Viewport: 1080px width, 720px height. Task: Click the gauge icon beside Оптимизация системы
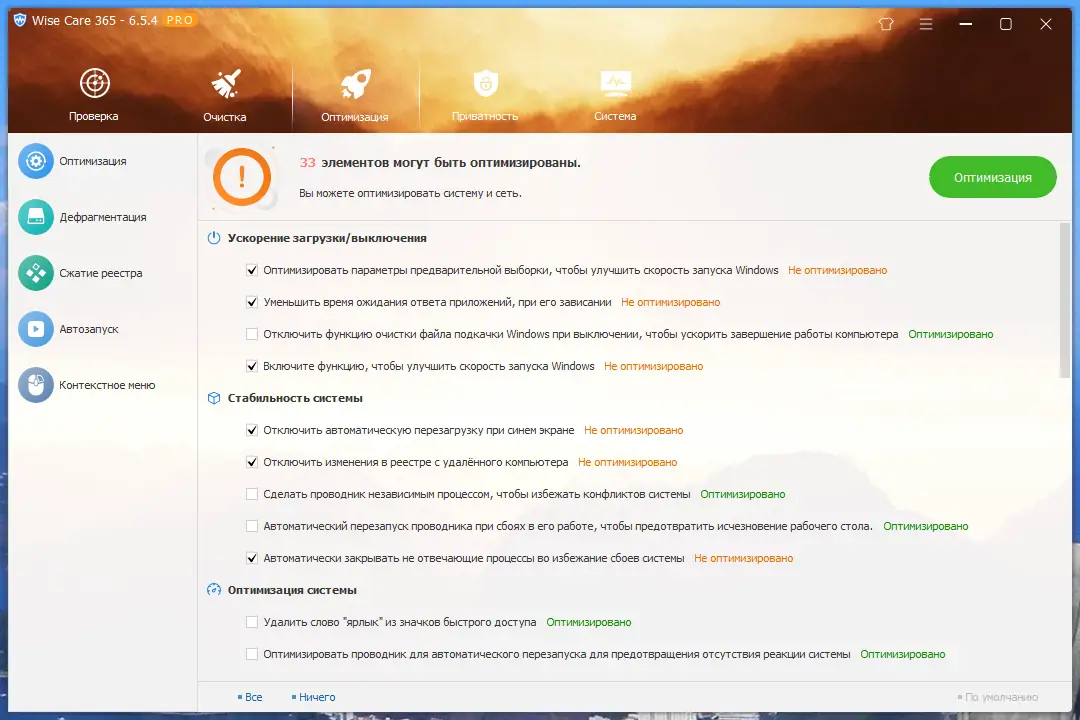click(x=214, y=590)
